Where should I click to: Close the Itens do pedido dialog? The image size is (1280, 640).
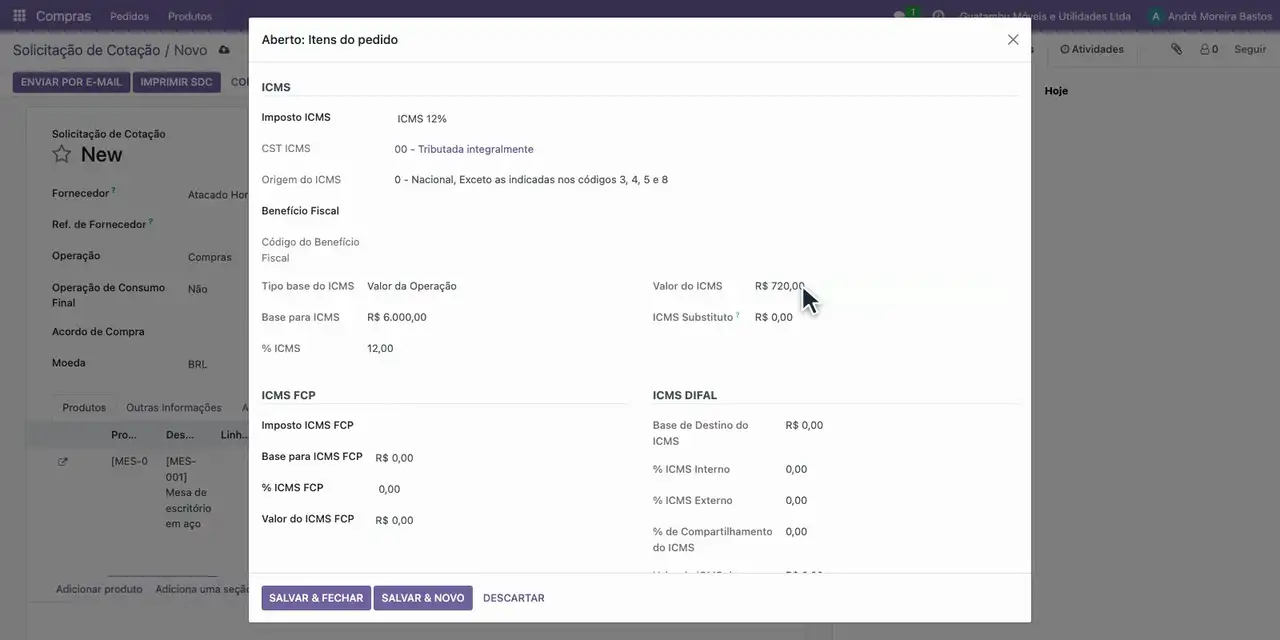click(1013, 40)
